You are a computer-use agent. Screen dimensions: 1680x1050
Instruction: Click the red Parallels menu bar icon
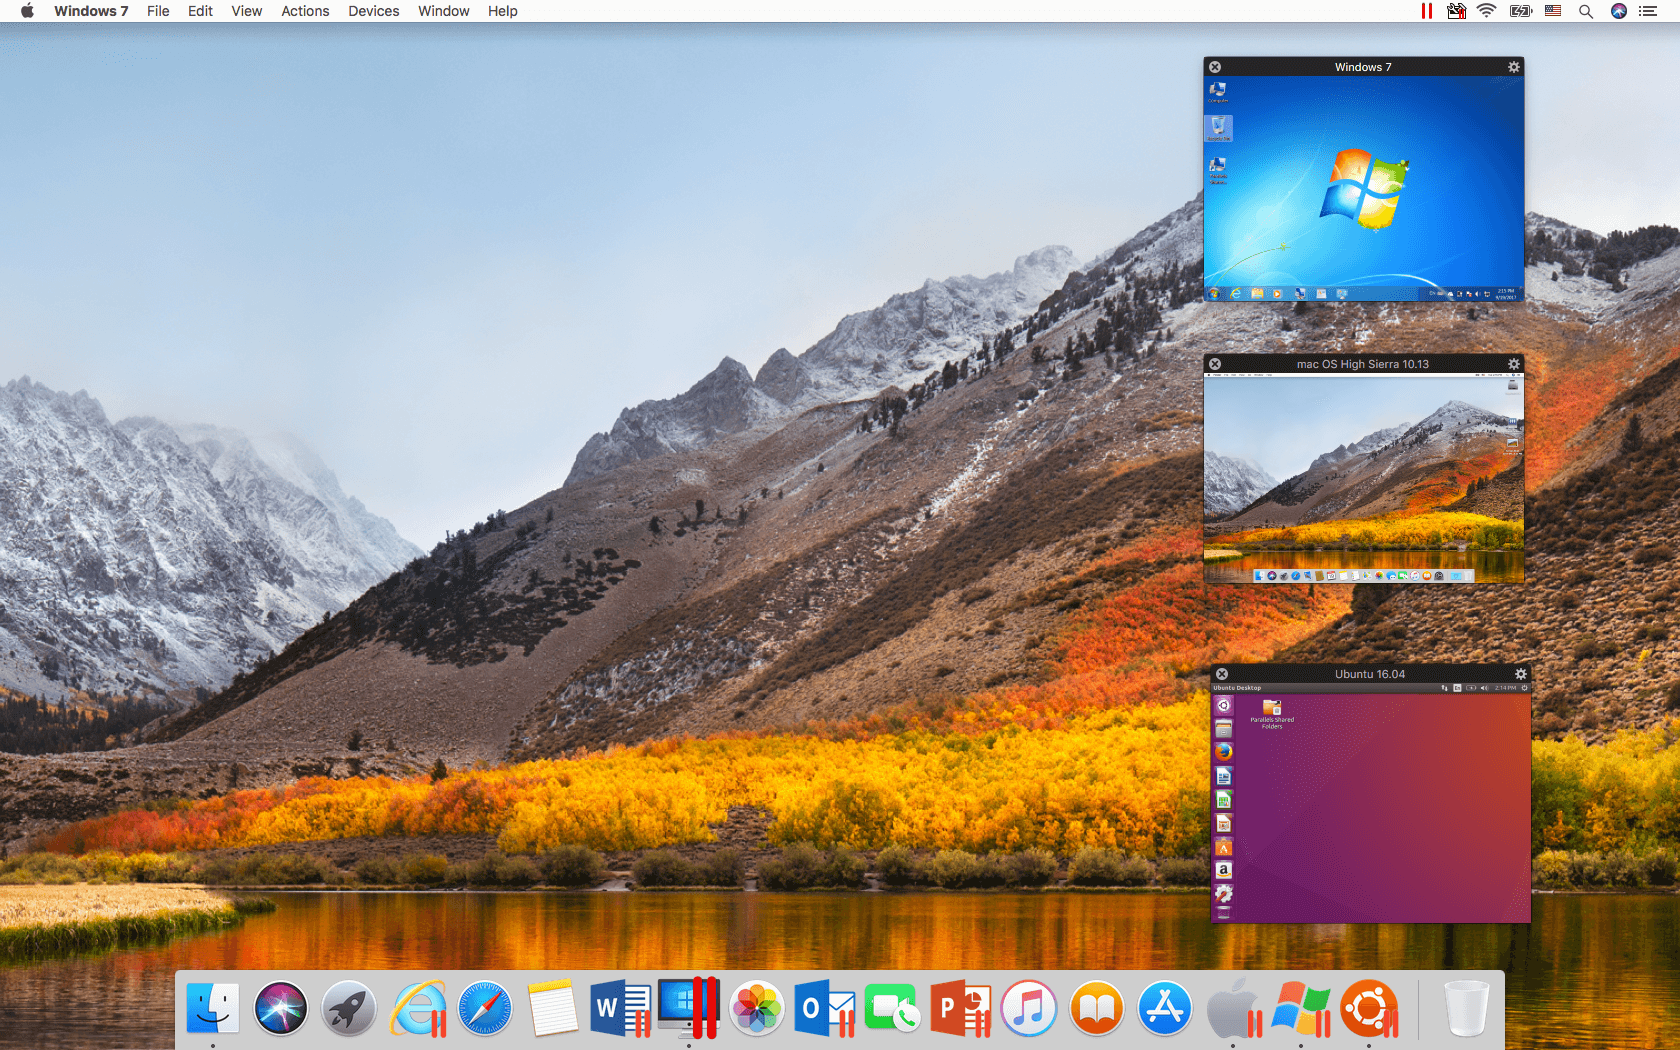(x=1426, y=11)
